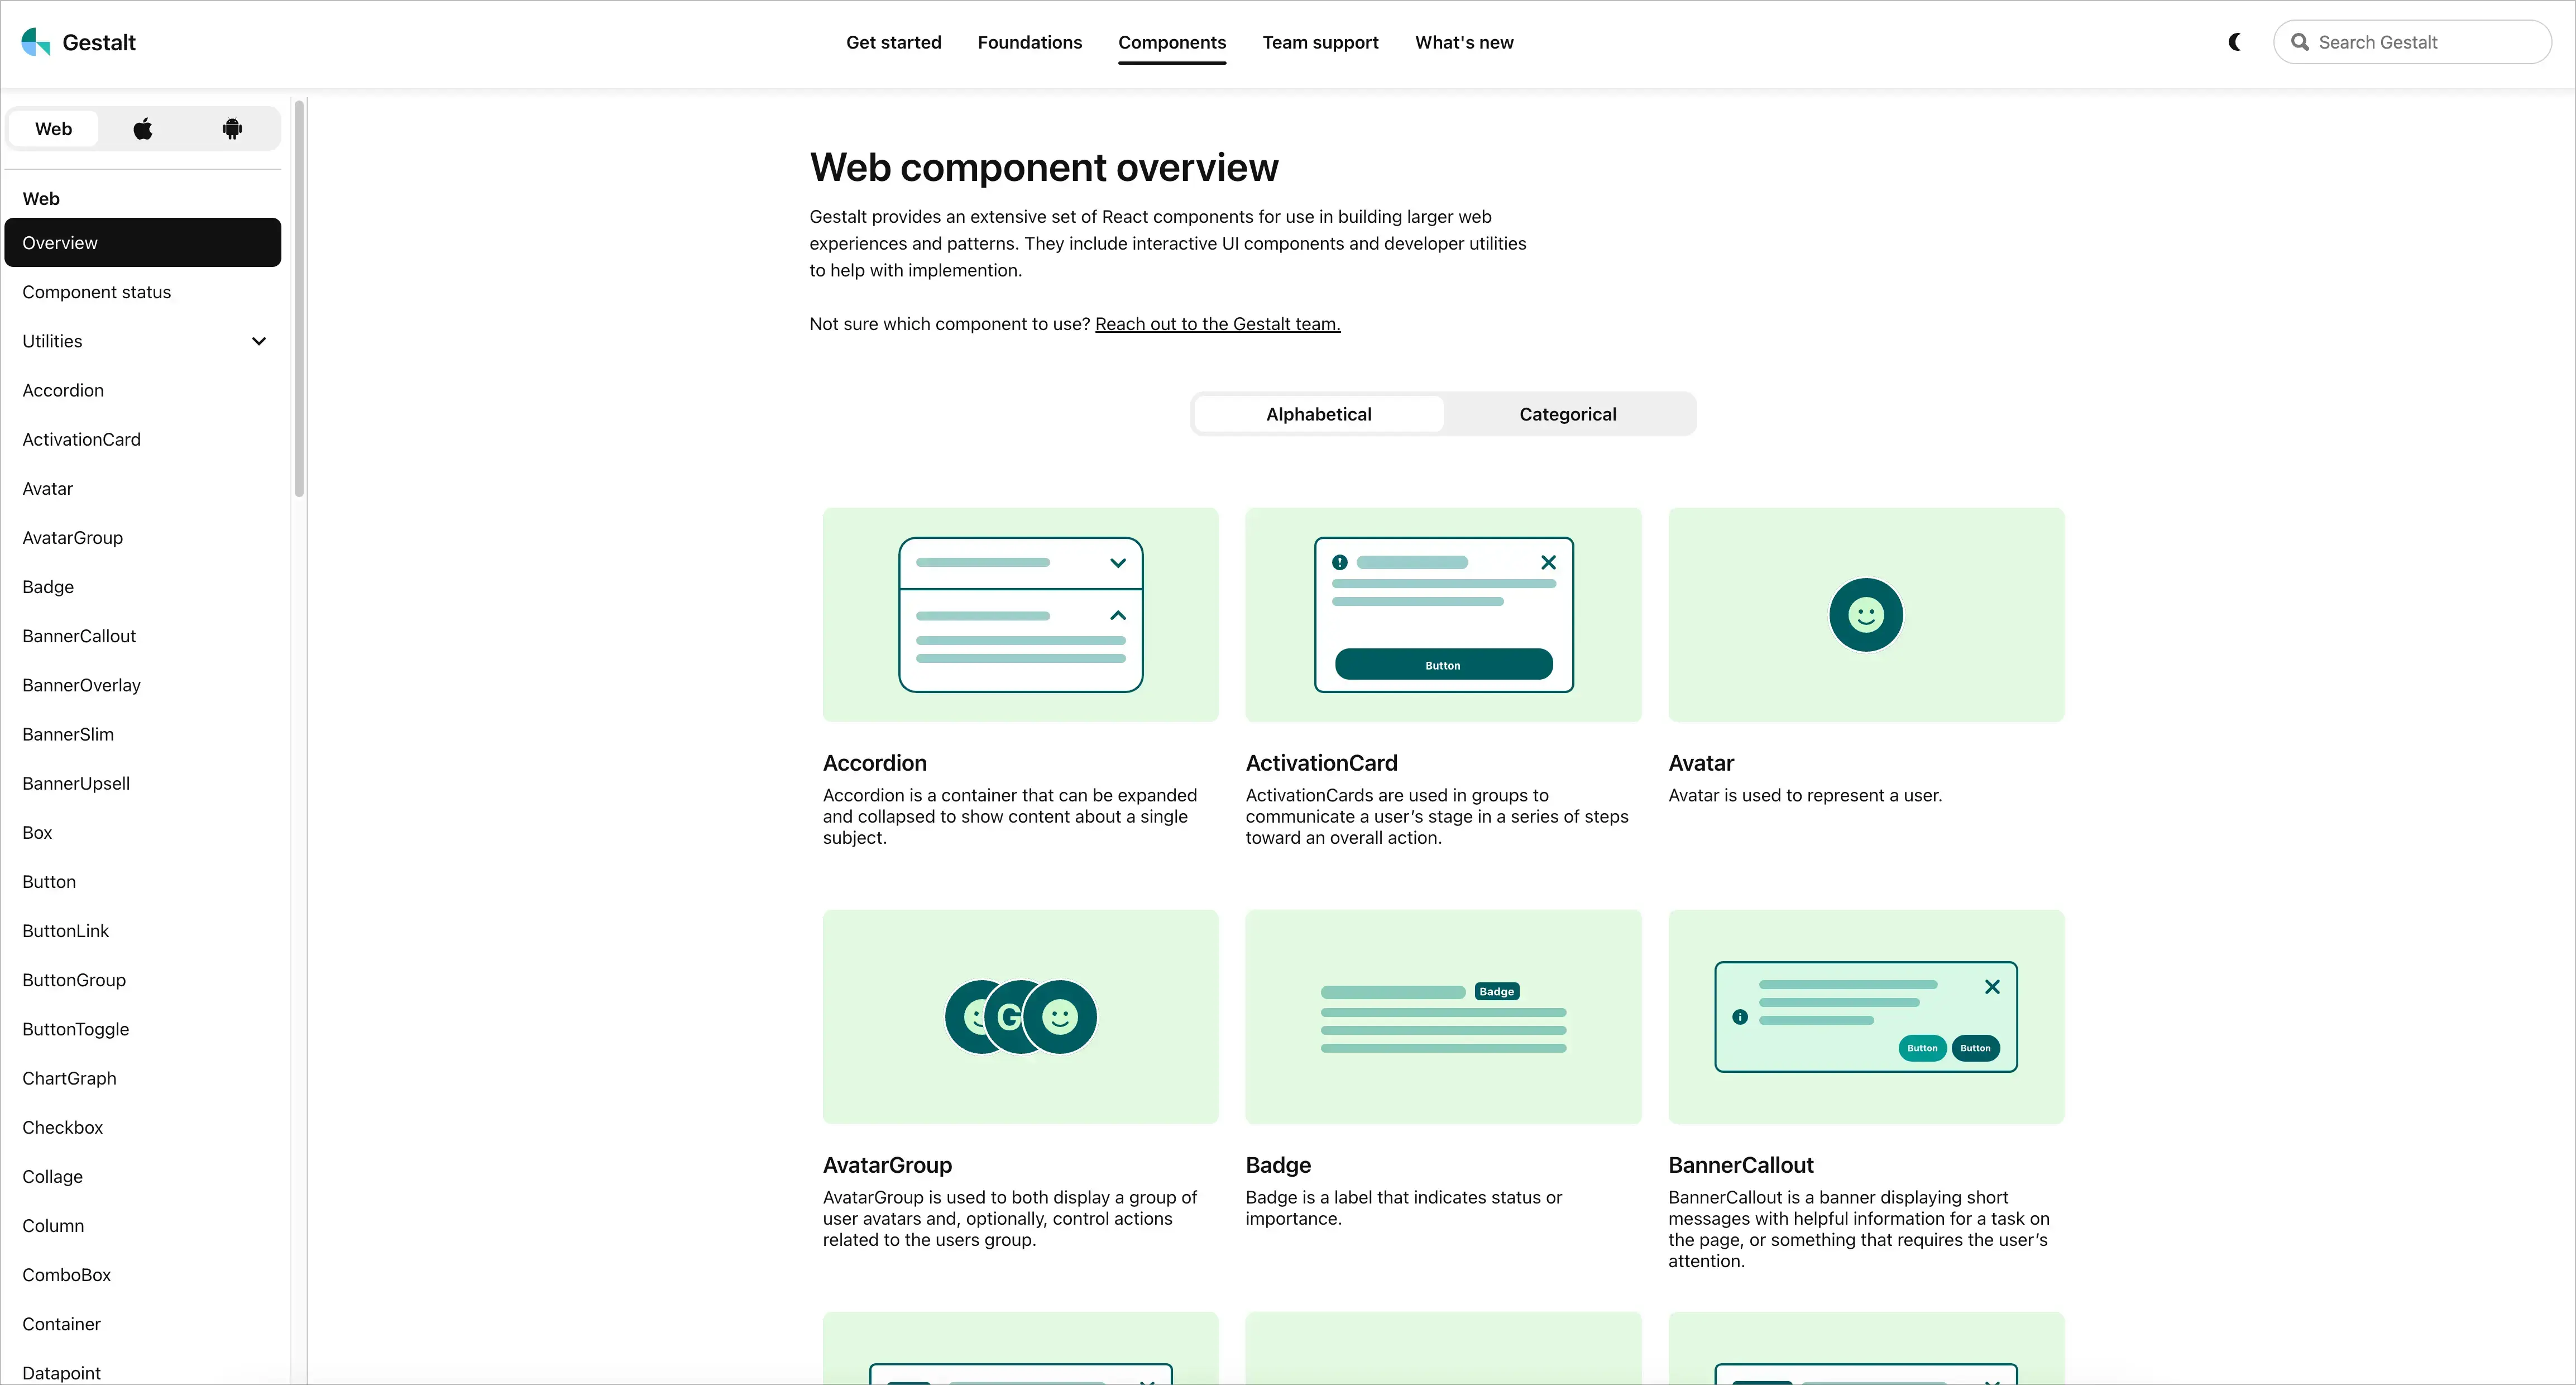Image resolution: width=2576 pixels, height=1385 pixels.
Task: Open Components menu
Action: coord(1172,42)
